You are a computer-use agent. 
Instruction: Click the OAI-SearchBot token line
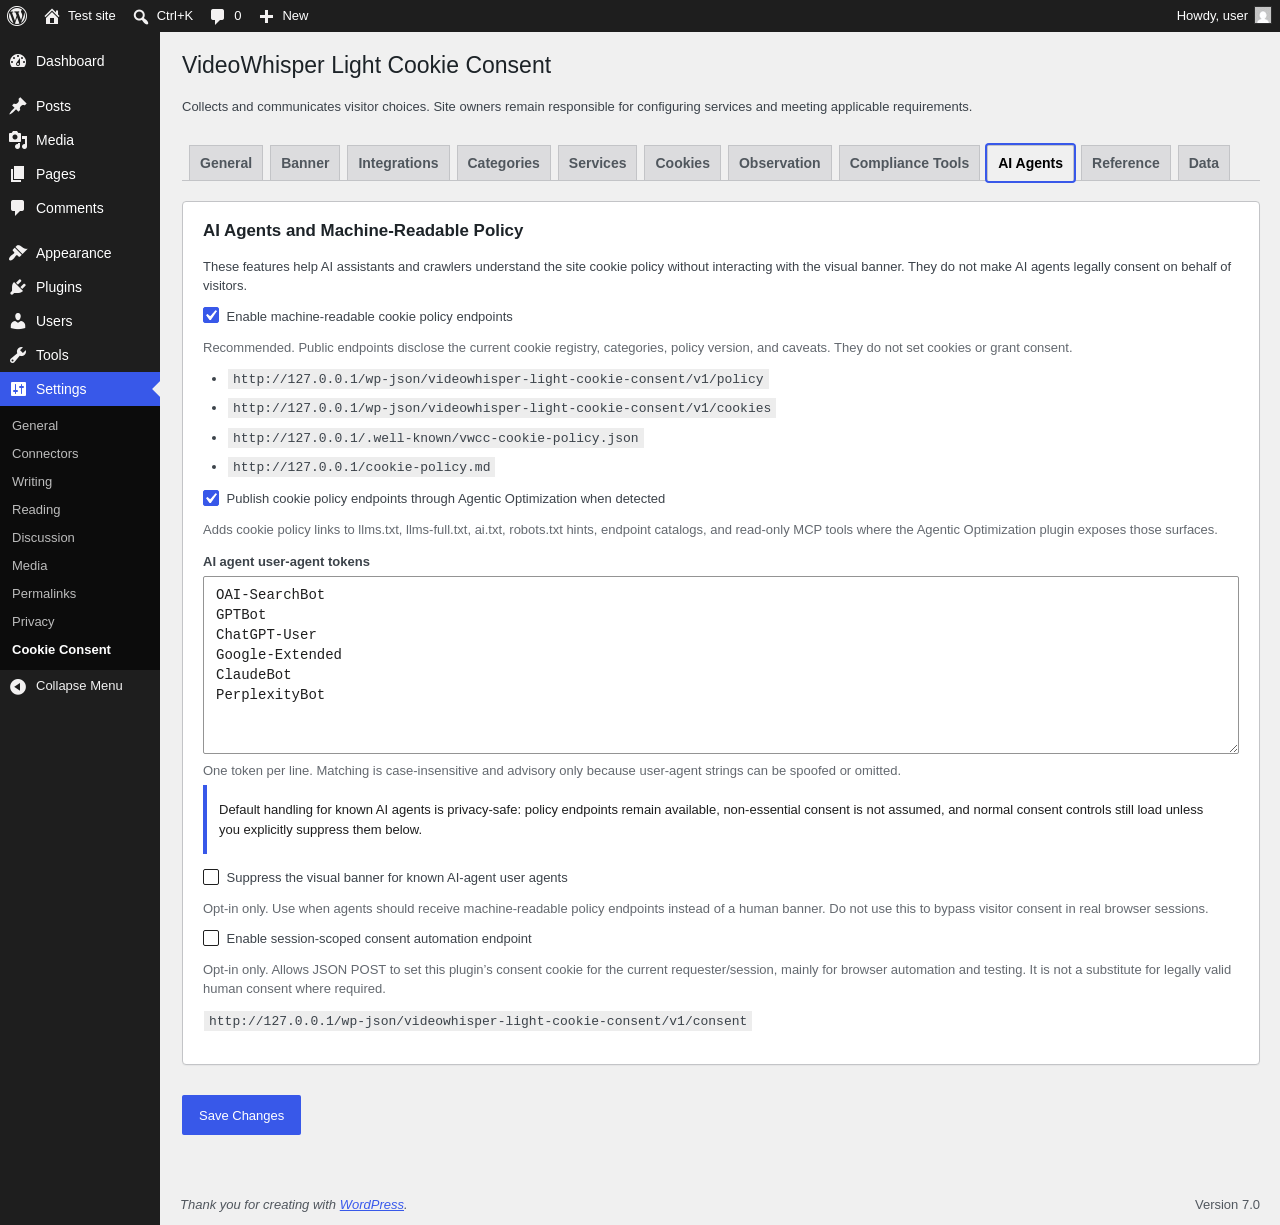coord(270,595)
